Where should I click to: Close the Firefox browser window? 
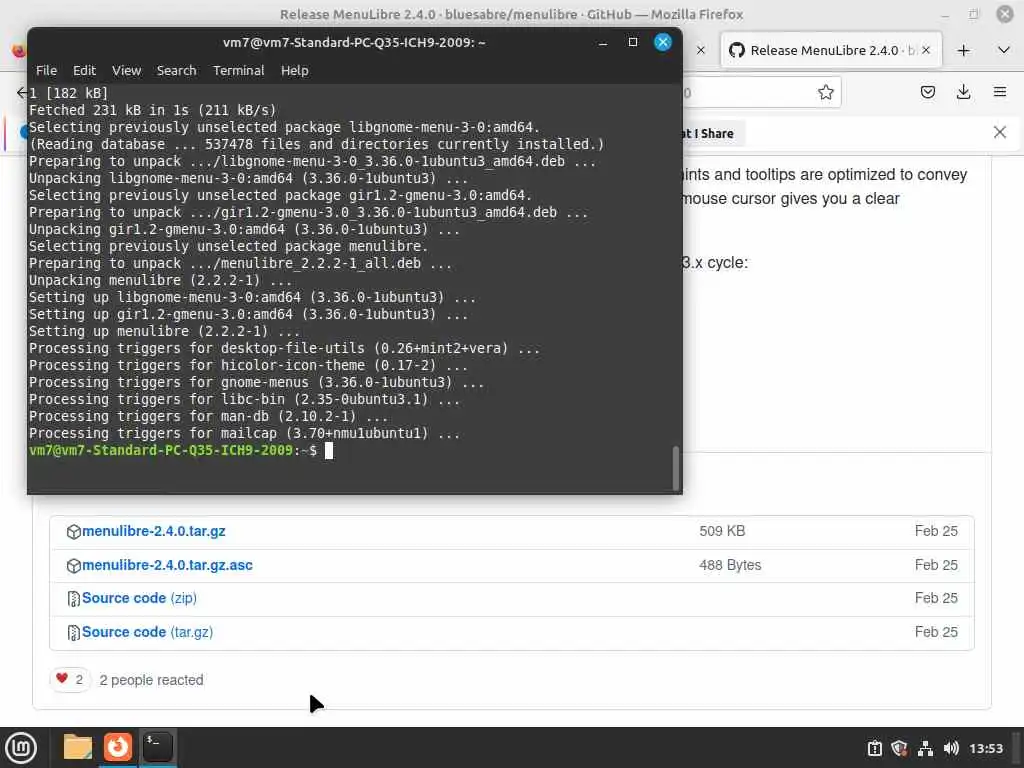point(1004,14)
